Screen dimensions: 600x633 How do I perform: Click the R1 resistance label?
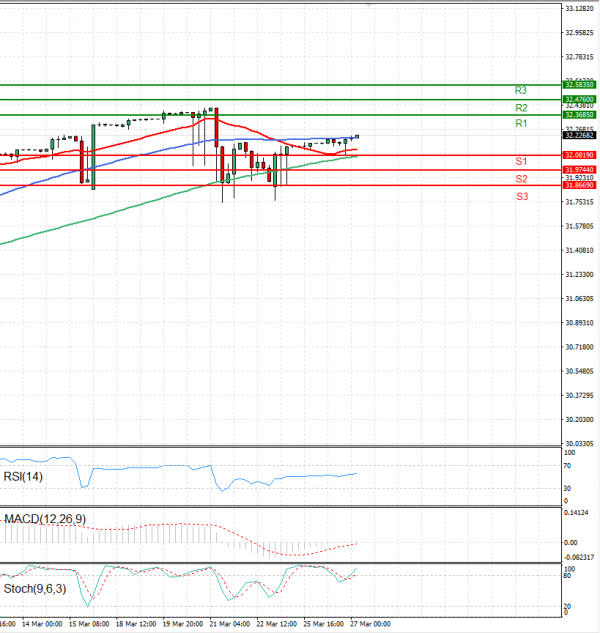tap(521, 123)
